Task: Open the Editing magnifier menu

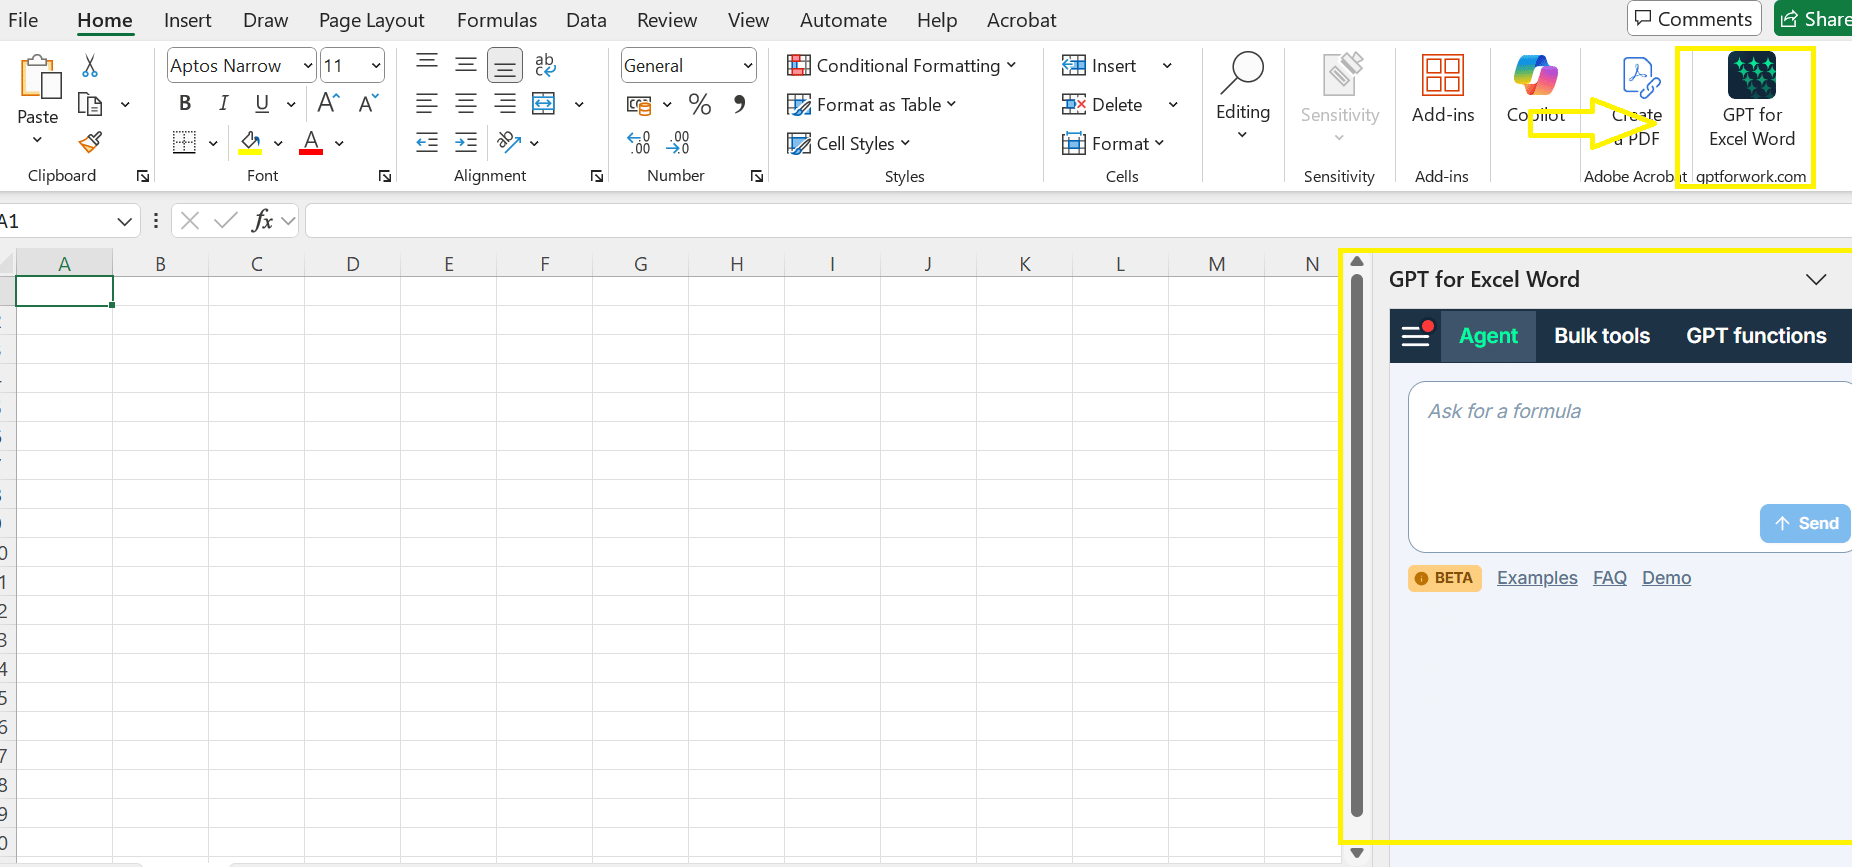Action: 1243,96
